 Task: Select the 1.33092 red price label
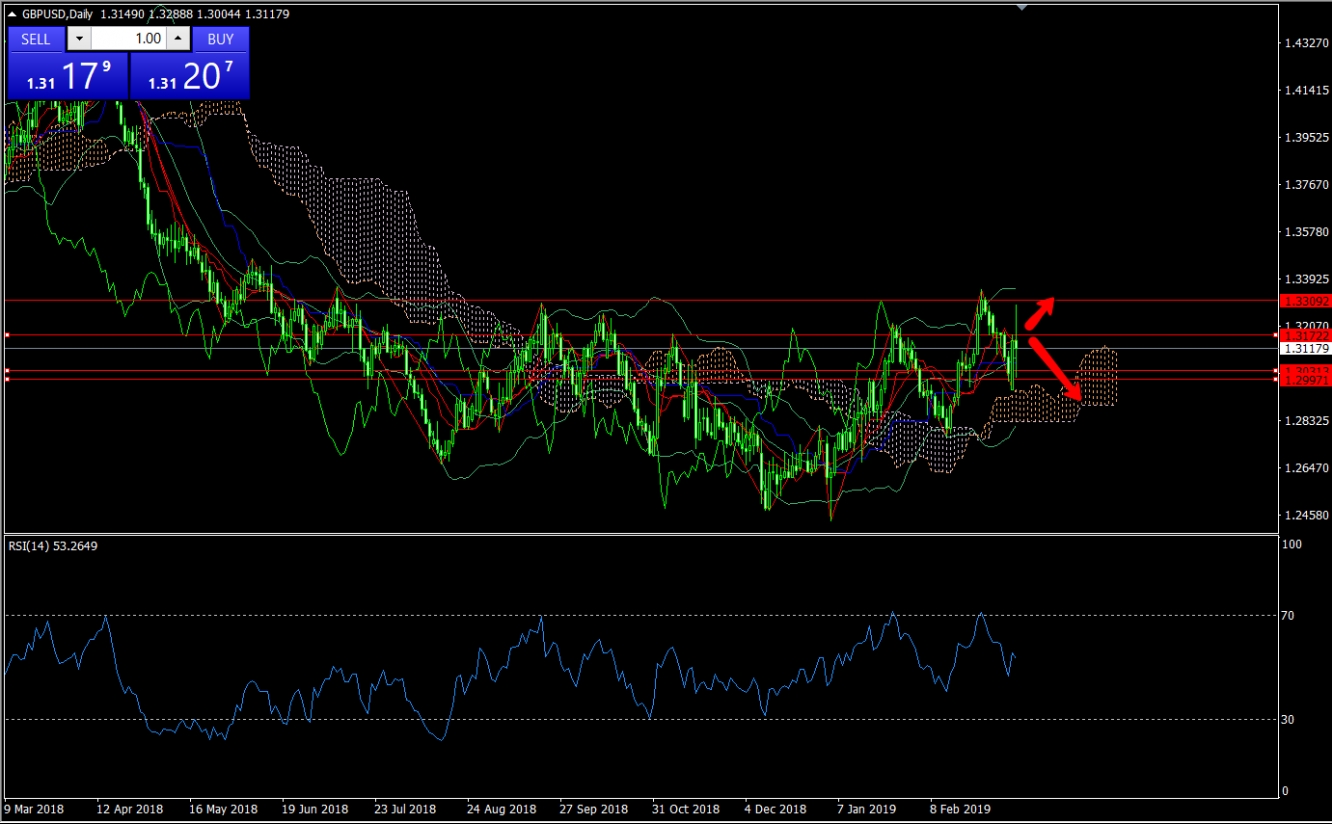pyautogui.click(x=1305, y=300)
